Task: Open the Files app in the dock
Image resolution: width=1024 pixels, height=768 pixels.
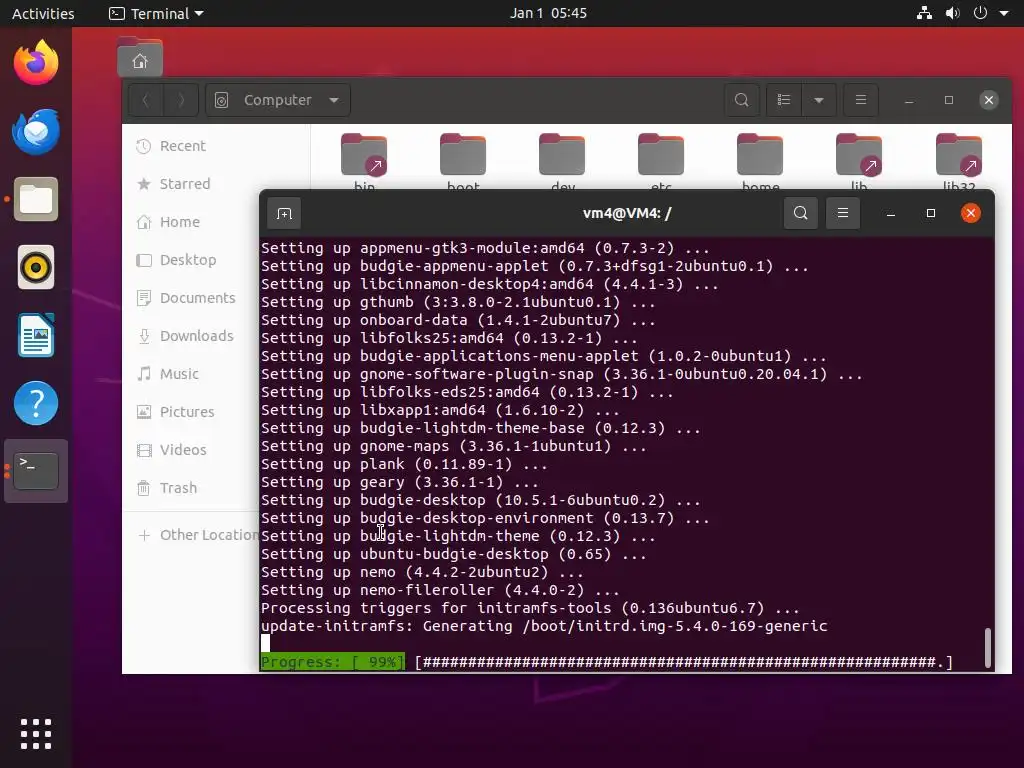Action: pyautogui.click(x=36, y=199)
